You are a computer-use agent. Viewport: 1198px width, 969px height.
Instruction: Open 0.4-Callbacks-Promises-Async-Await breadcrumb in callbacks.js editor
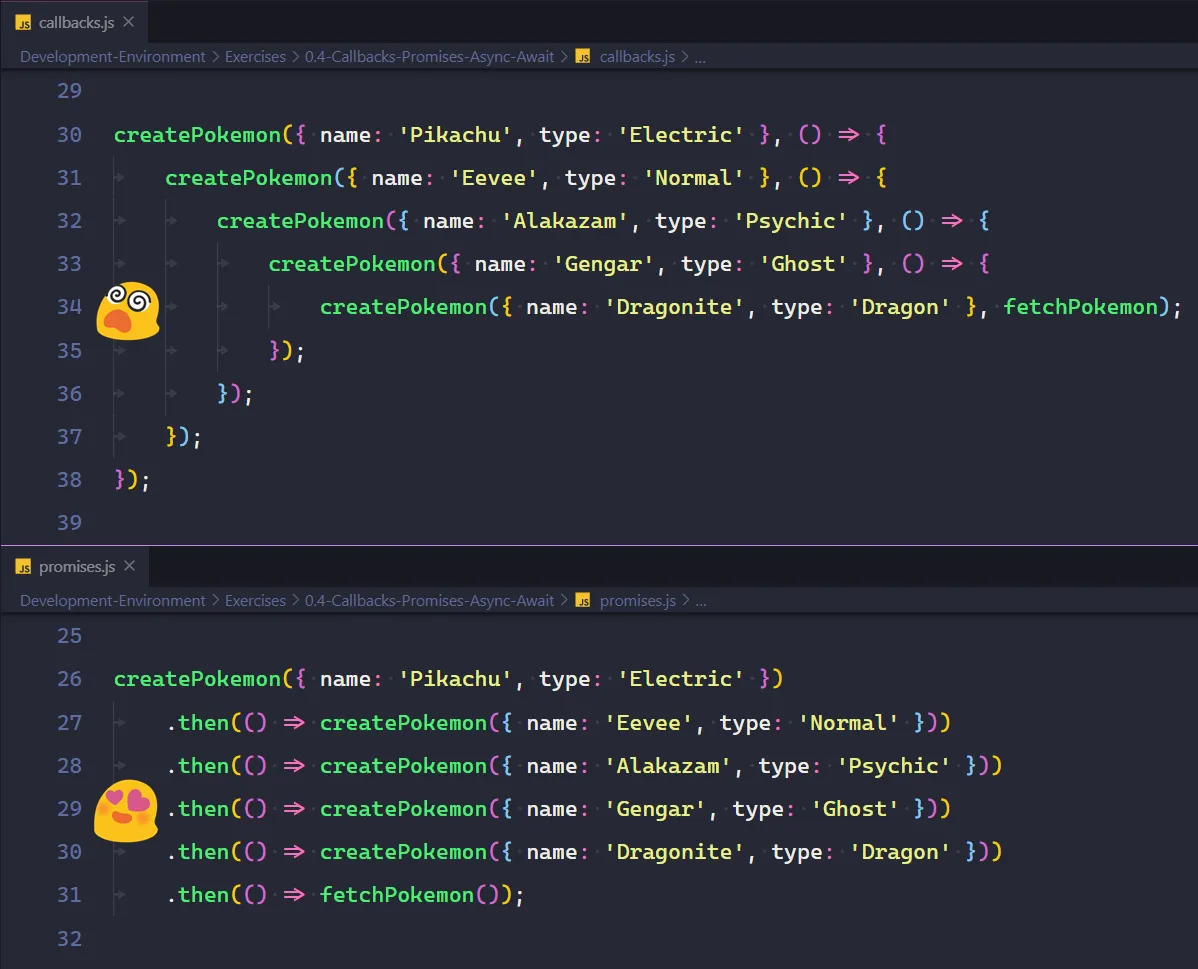(x=429, y=57)
